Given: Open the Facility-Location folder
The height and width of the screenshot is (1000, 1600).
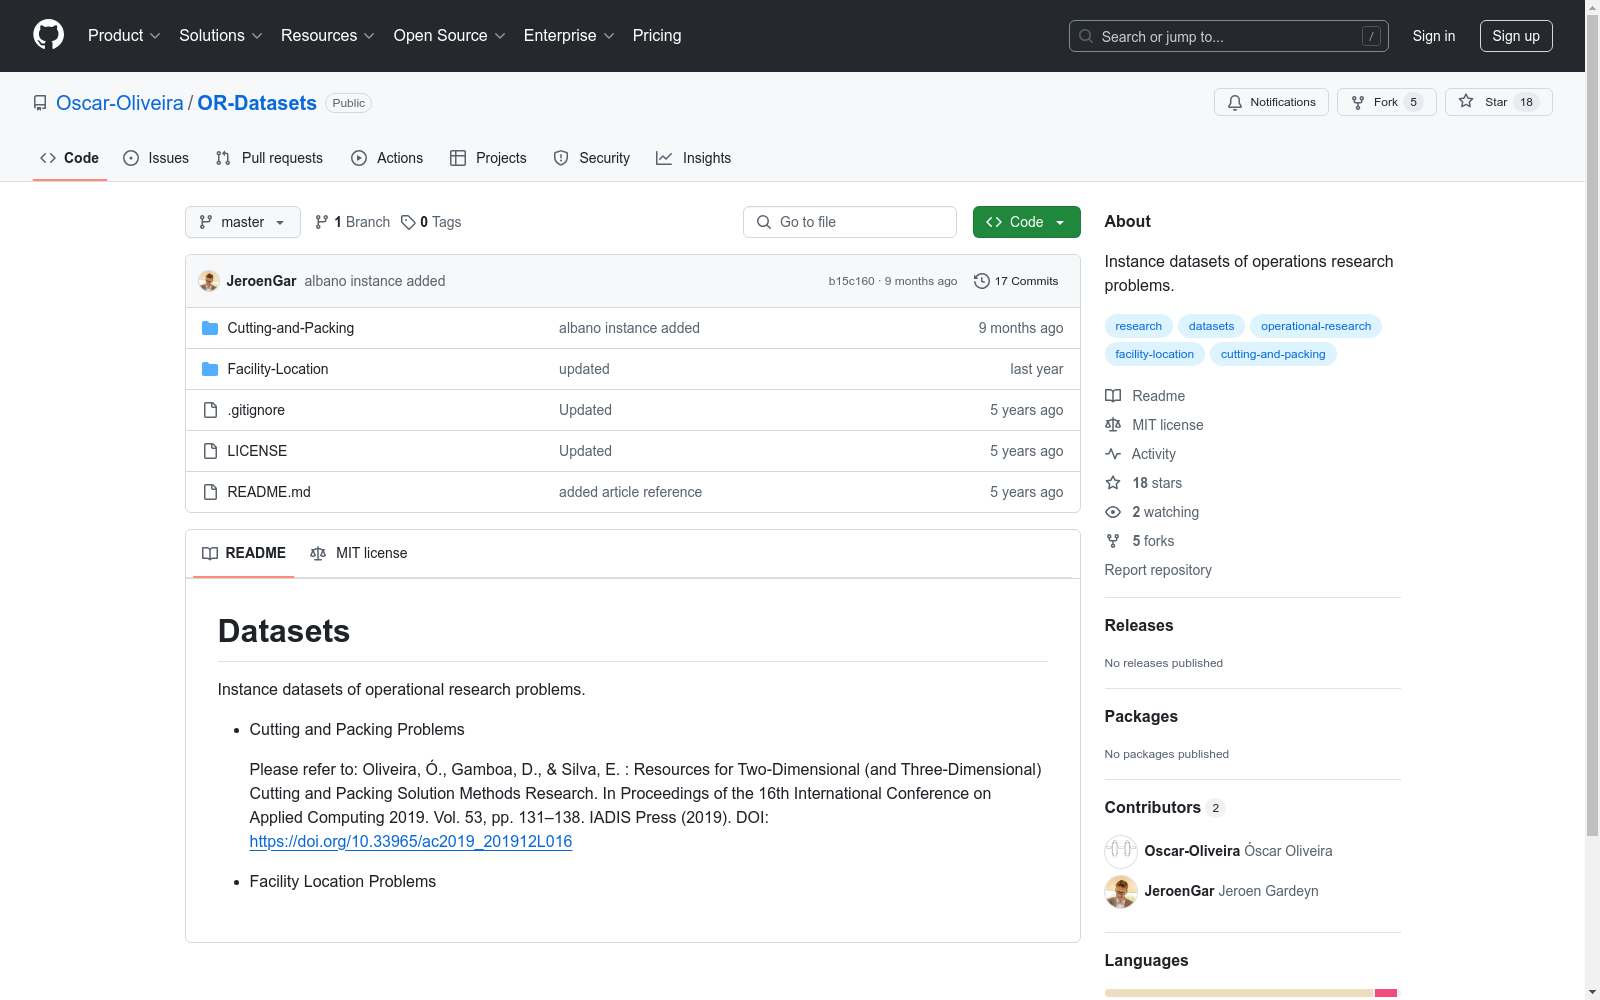Looking at the screenshot, I should coord(278,369).
